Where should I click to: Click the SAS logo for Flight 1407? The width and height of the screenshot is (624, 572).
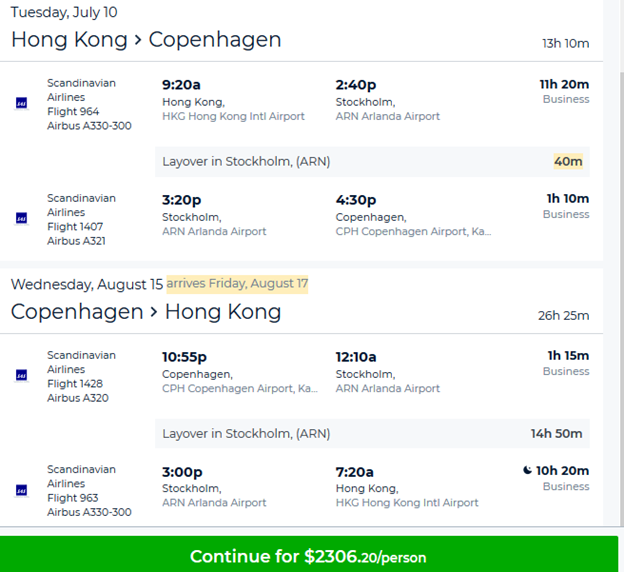click(21, 218)
